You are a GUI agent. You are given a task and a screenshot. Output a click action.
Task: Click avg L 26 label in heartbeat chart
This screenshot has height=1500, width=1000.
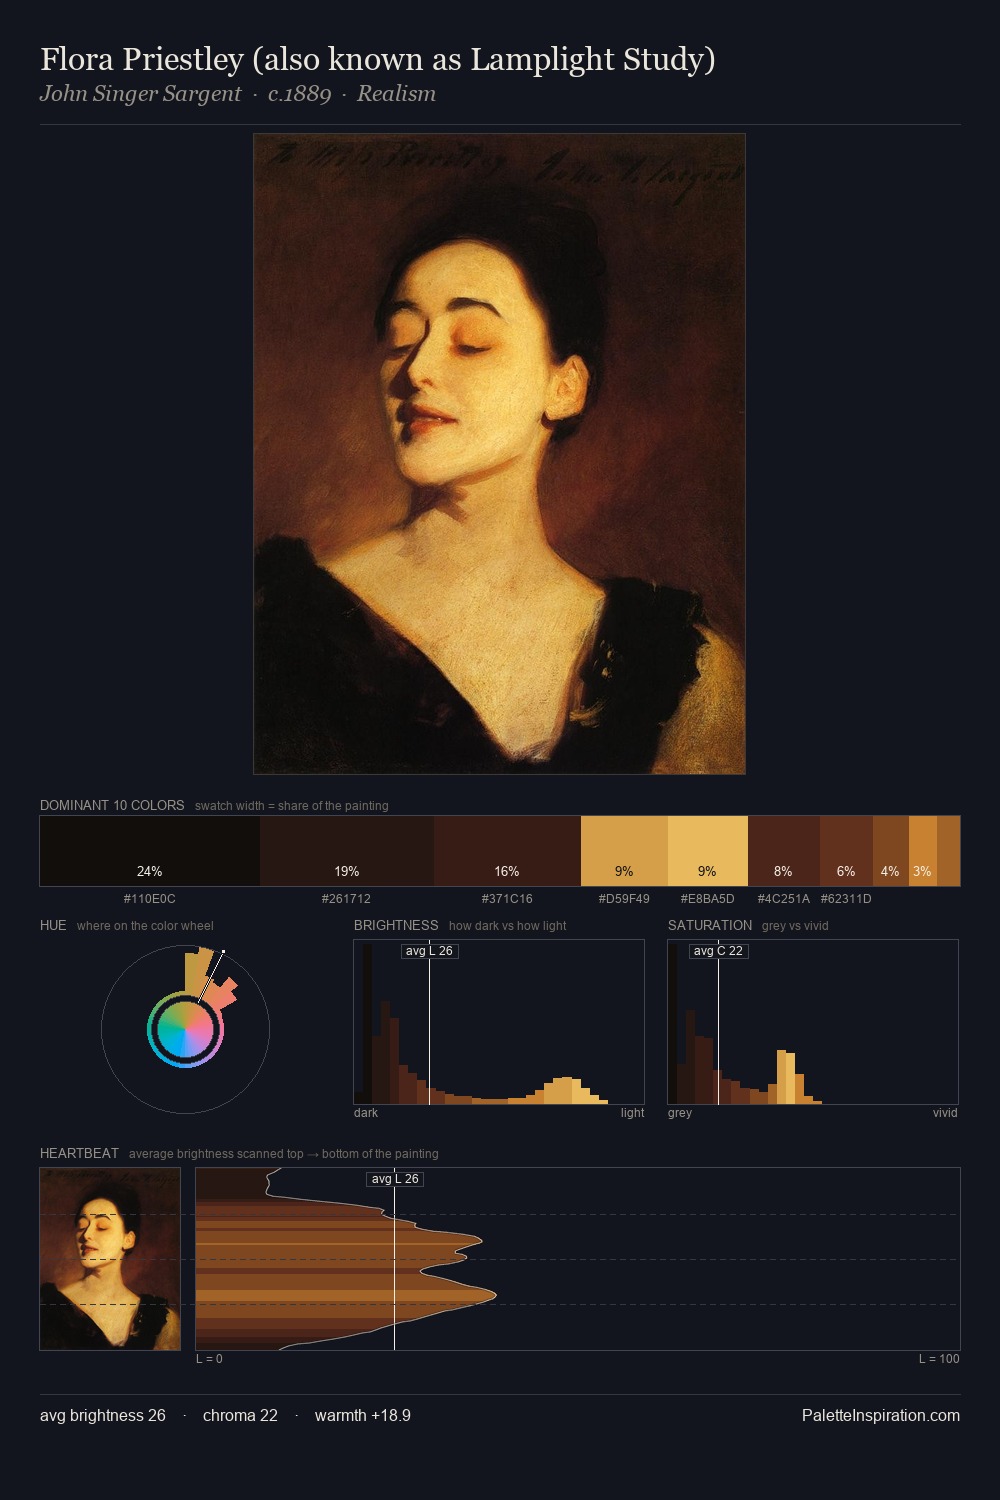395,1179
